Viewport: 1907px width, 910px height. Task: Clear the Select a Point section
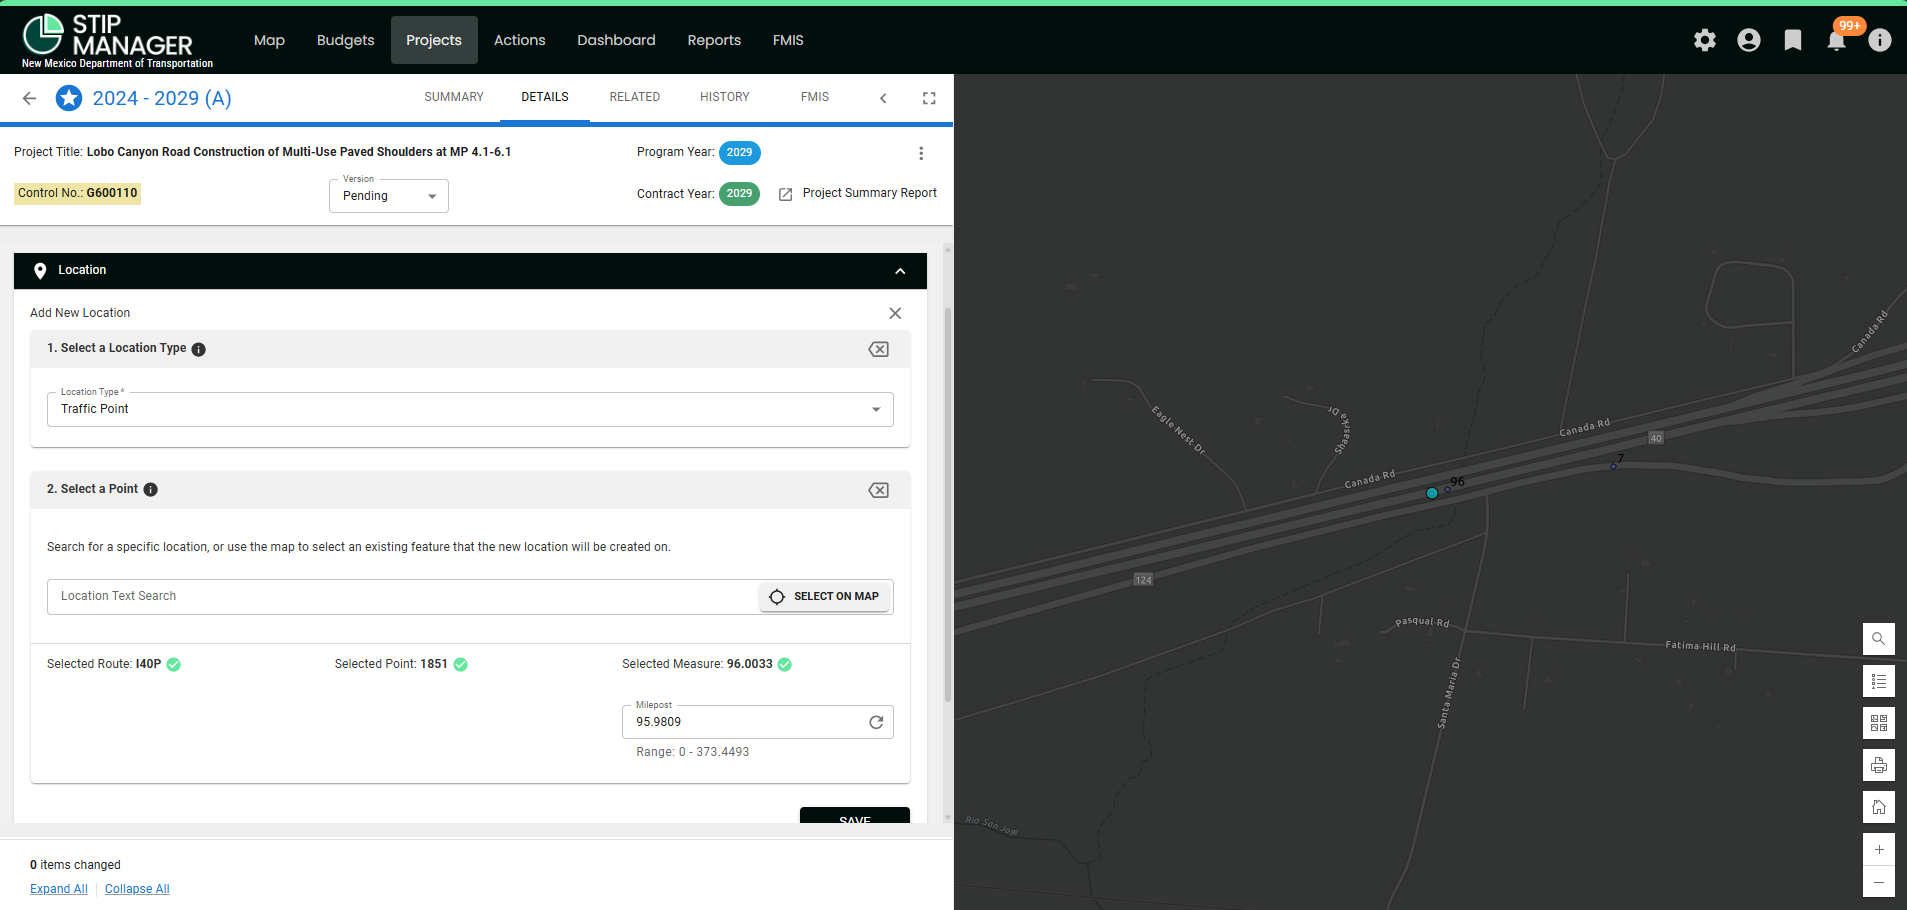coord(878,490)
